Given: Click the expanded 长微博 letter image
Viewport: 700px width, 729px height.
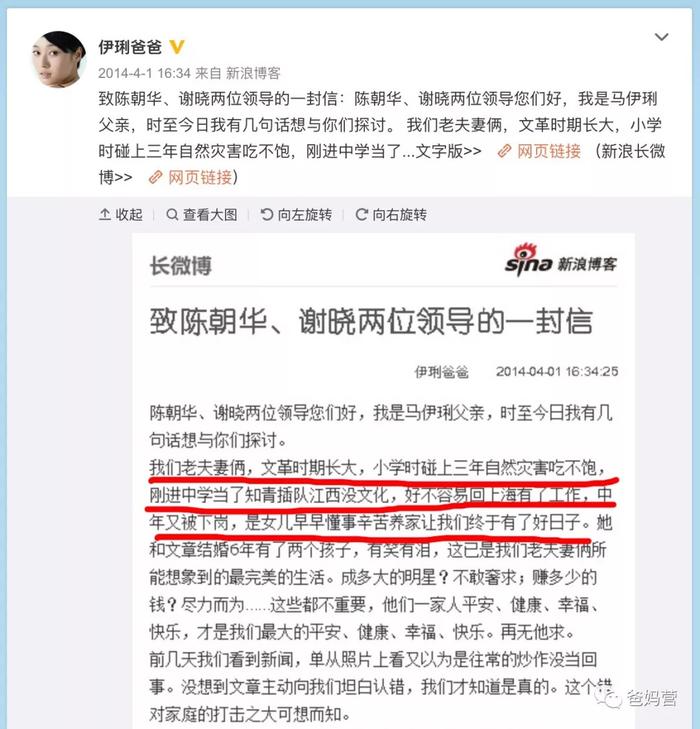Looking at the screenshot, I should [x=383, y=481].
